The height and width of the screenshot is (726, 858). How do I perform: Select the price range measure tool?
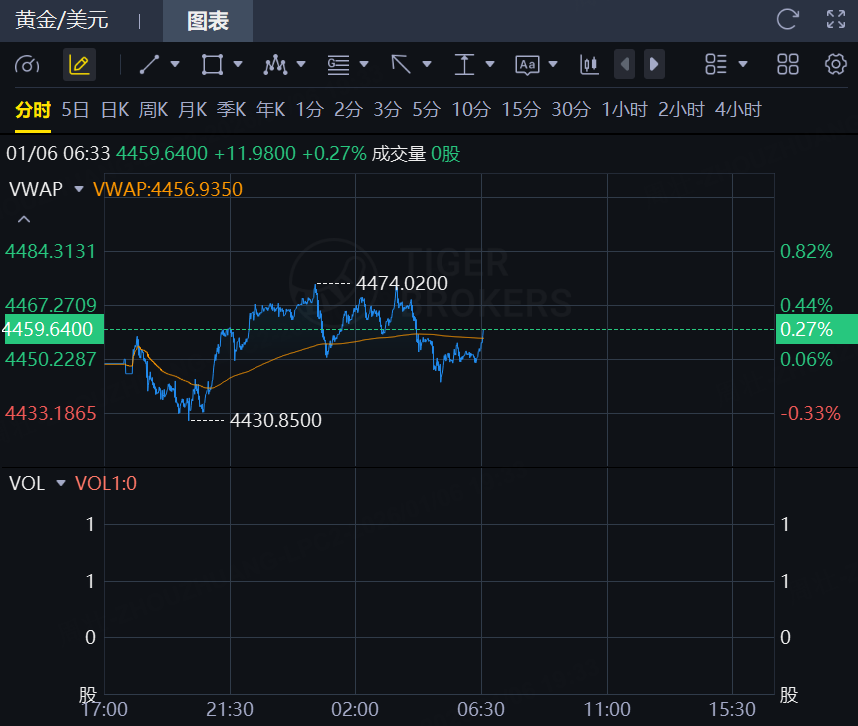[464, 65]
